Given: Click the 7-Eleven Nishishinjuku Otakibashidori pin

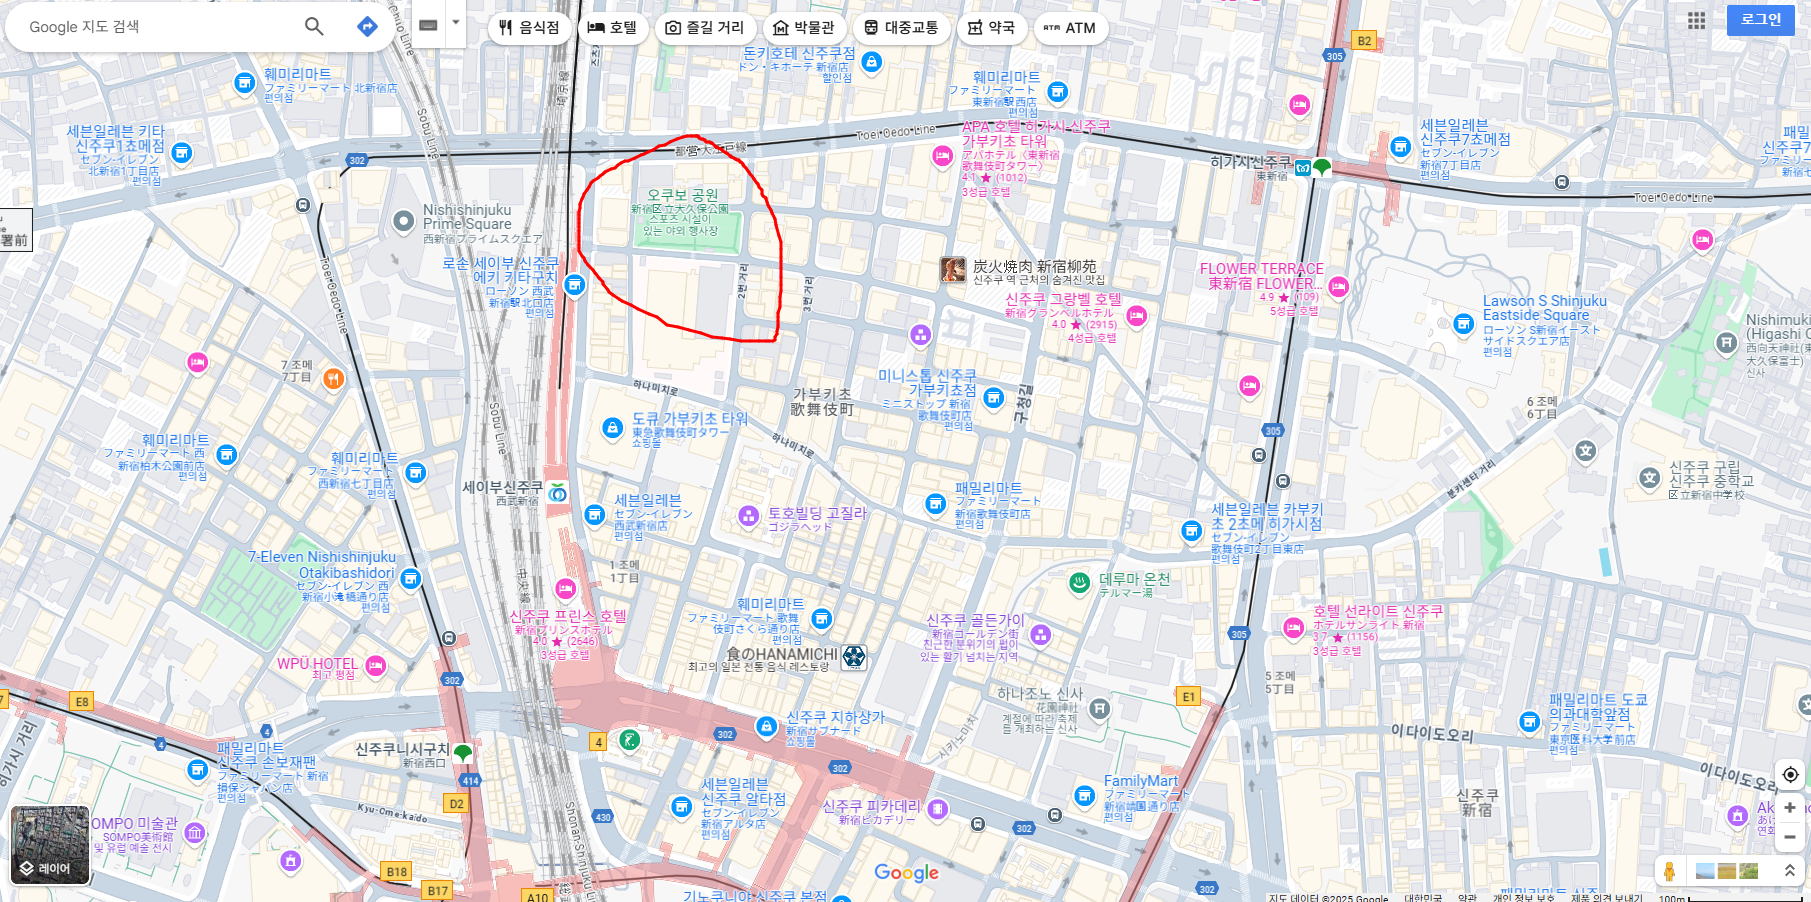Looking at the screenshot, I should [410, 578].
